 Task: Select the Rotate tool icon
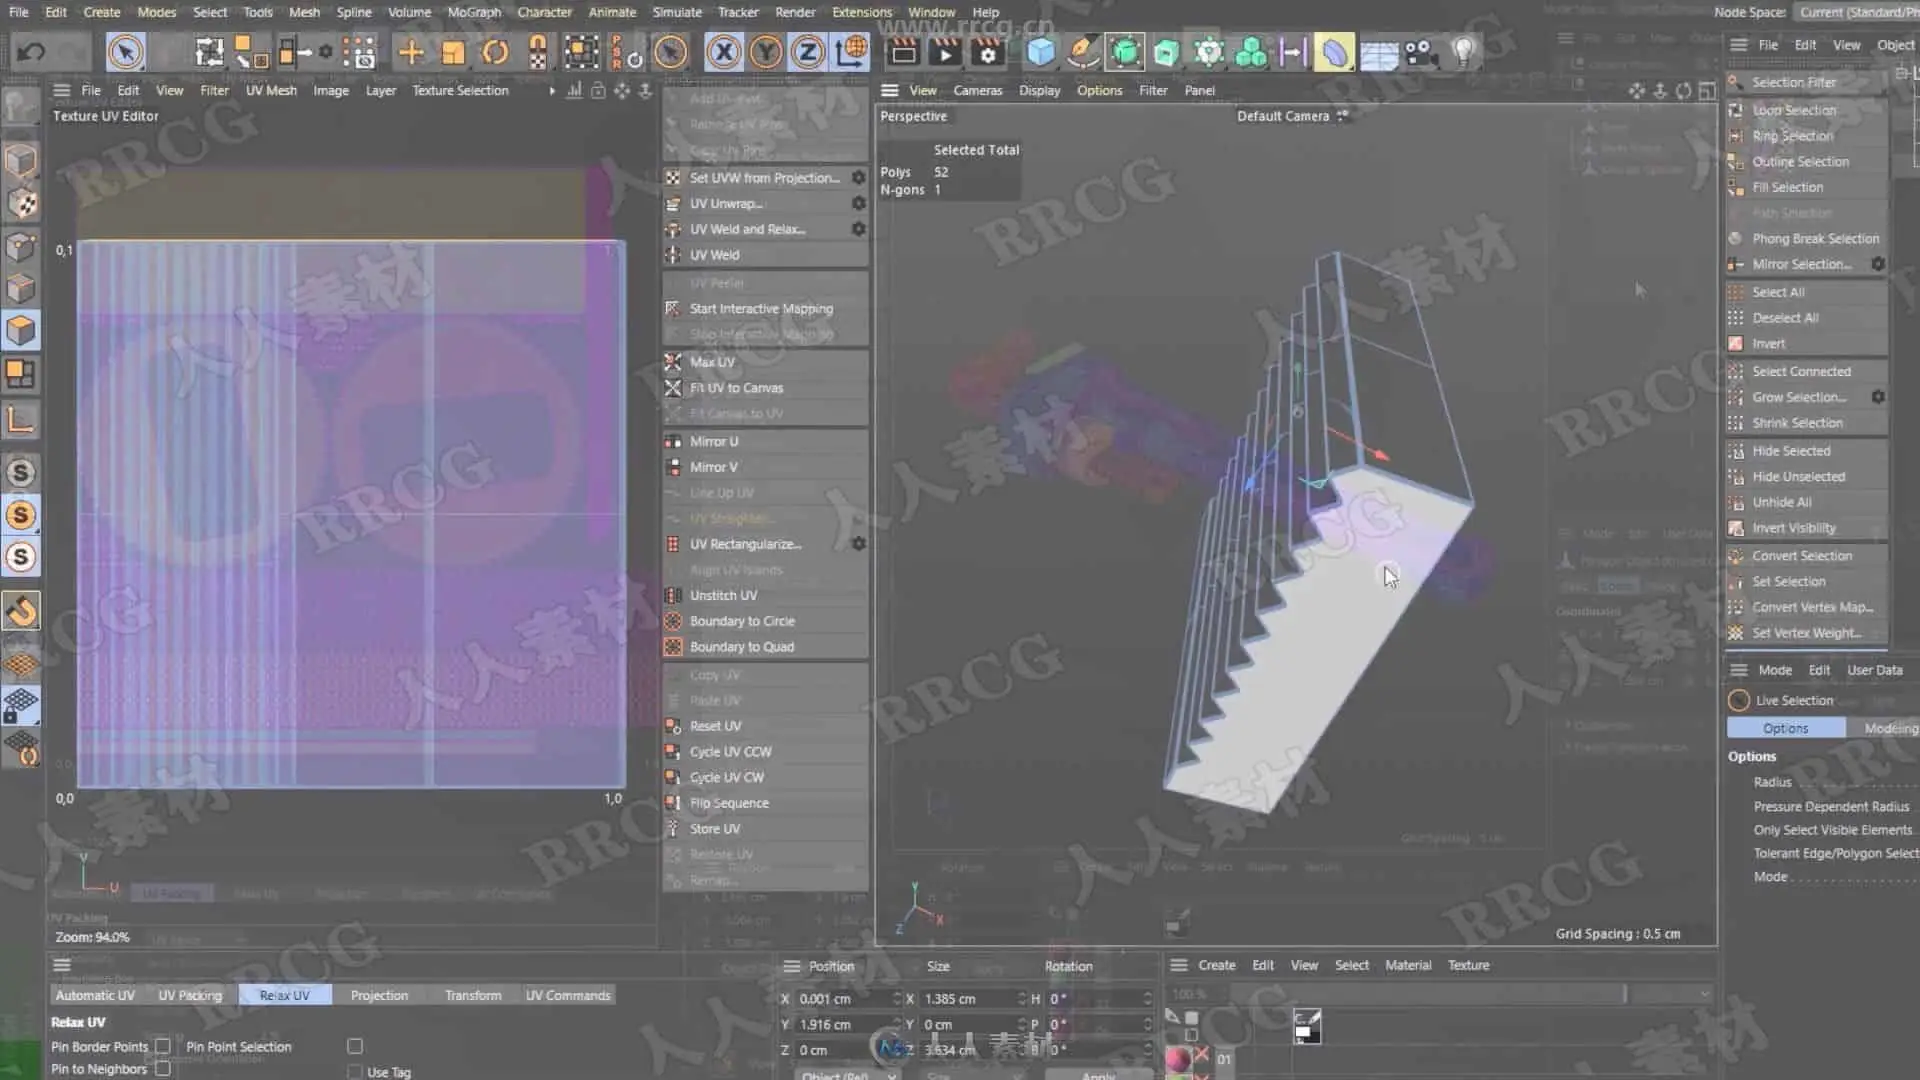click(495, 52)
